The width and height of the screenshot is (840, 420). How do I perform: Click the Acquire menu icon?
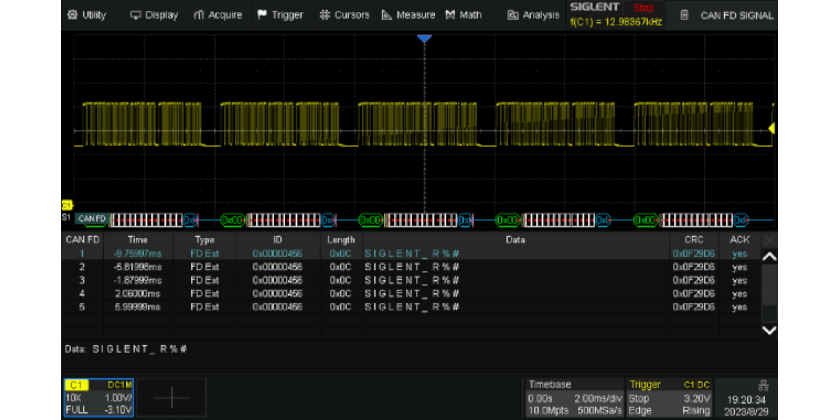coord(200,15)
